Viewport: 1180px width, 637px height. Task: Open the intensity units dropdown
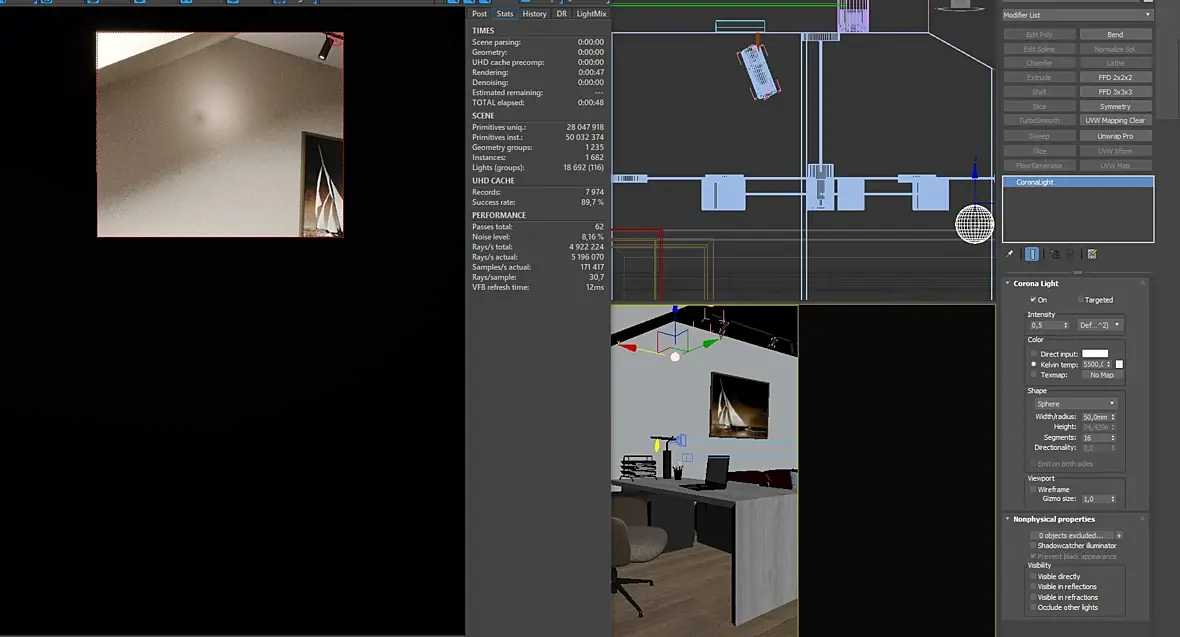point(1100,325)
